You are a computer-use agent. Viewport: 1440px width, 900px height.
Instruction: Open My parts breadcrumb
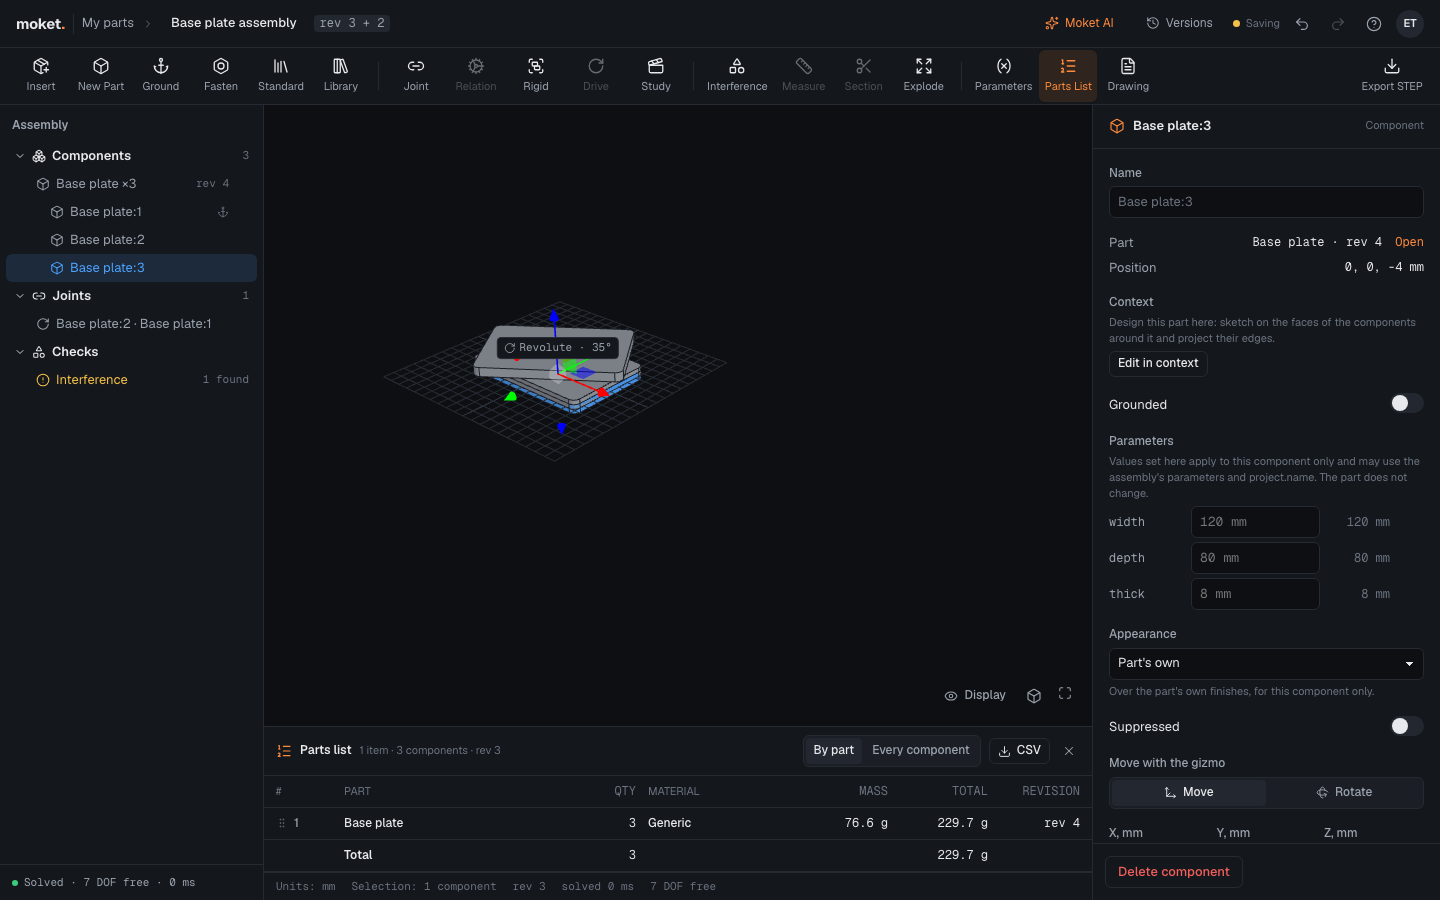[x=108, y=23]
